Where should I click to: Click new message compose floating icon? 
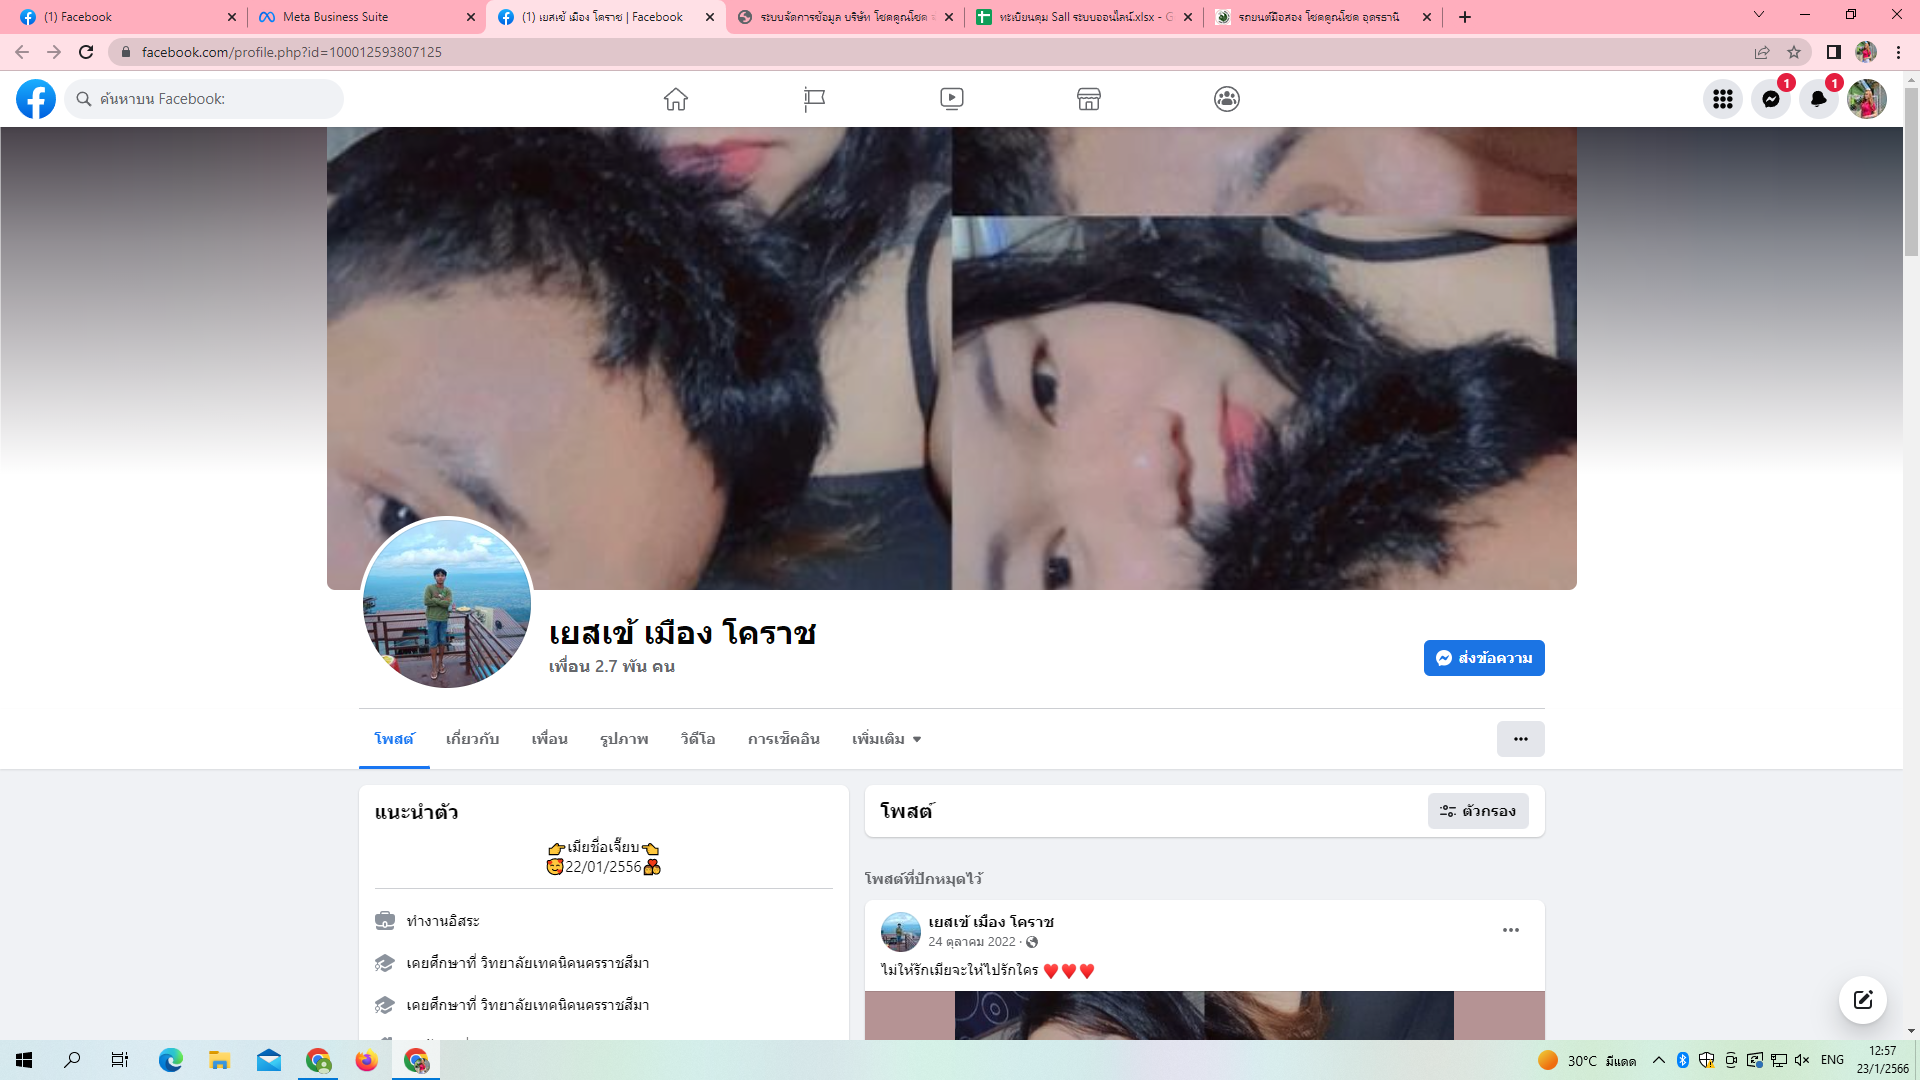pyautogui.click(x=1862, y=1000)
